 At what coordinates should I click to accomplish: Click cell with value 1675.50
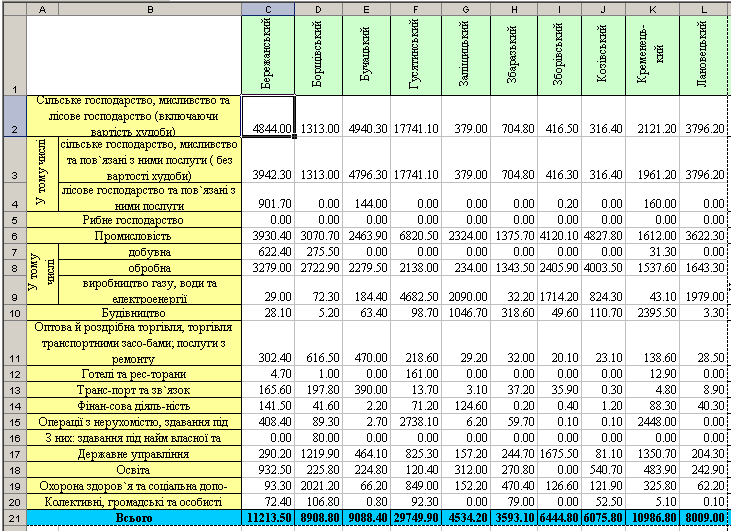559,454
